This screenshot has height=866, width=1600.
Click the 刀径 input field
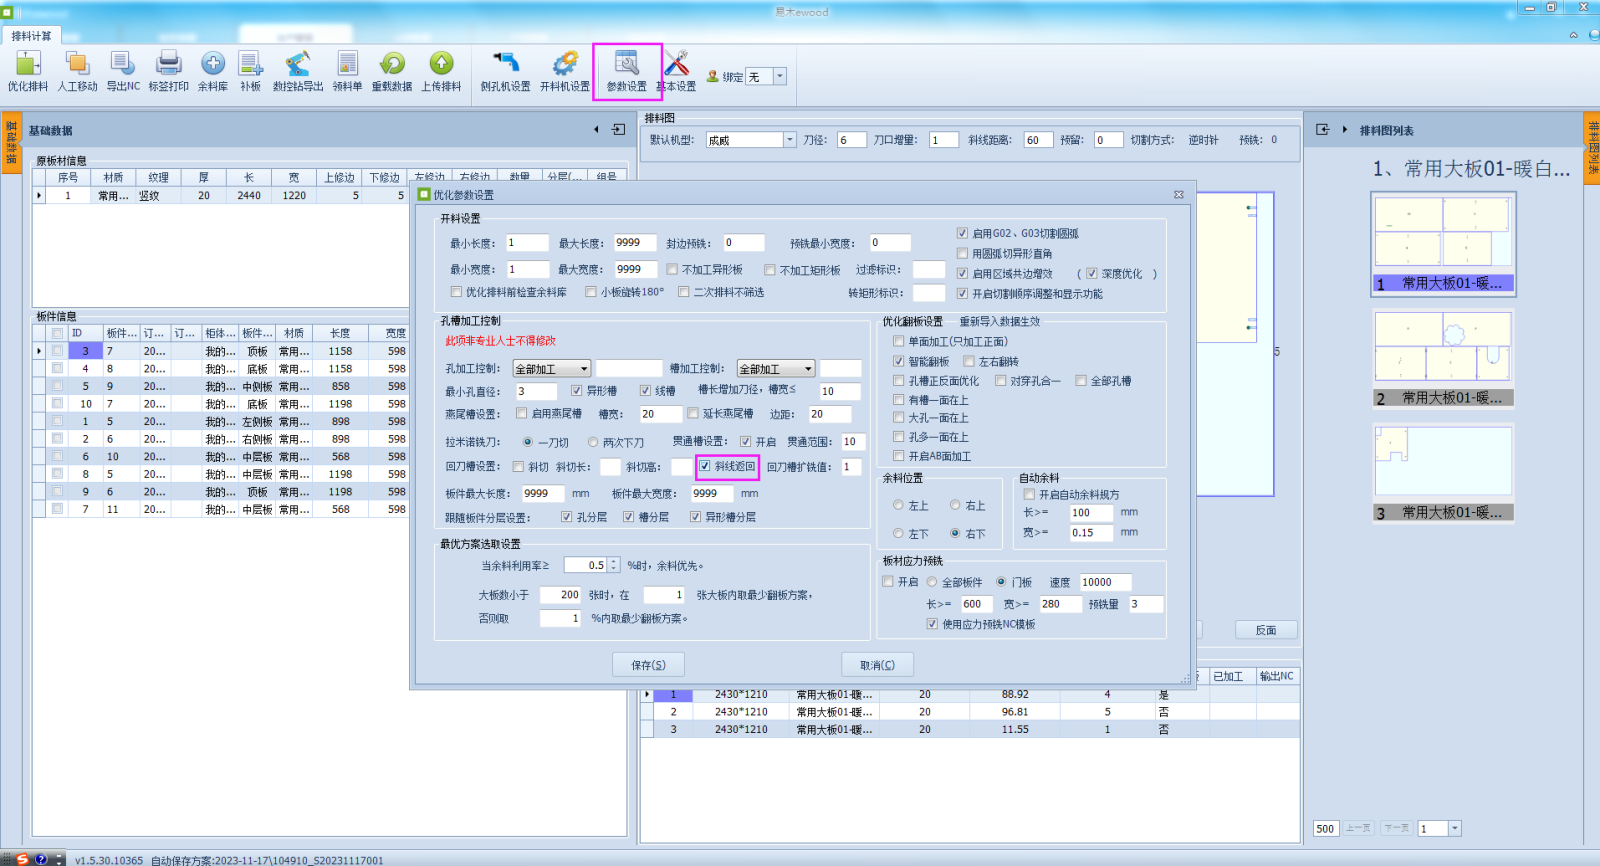tap(851, 140)
